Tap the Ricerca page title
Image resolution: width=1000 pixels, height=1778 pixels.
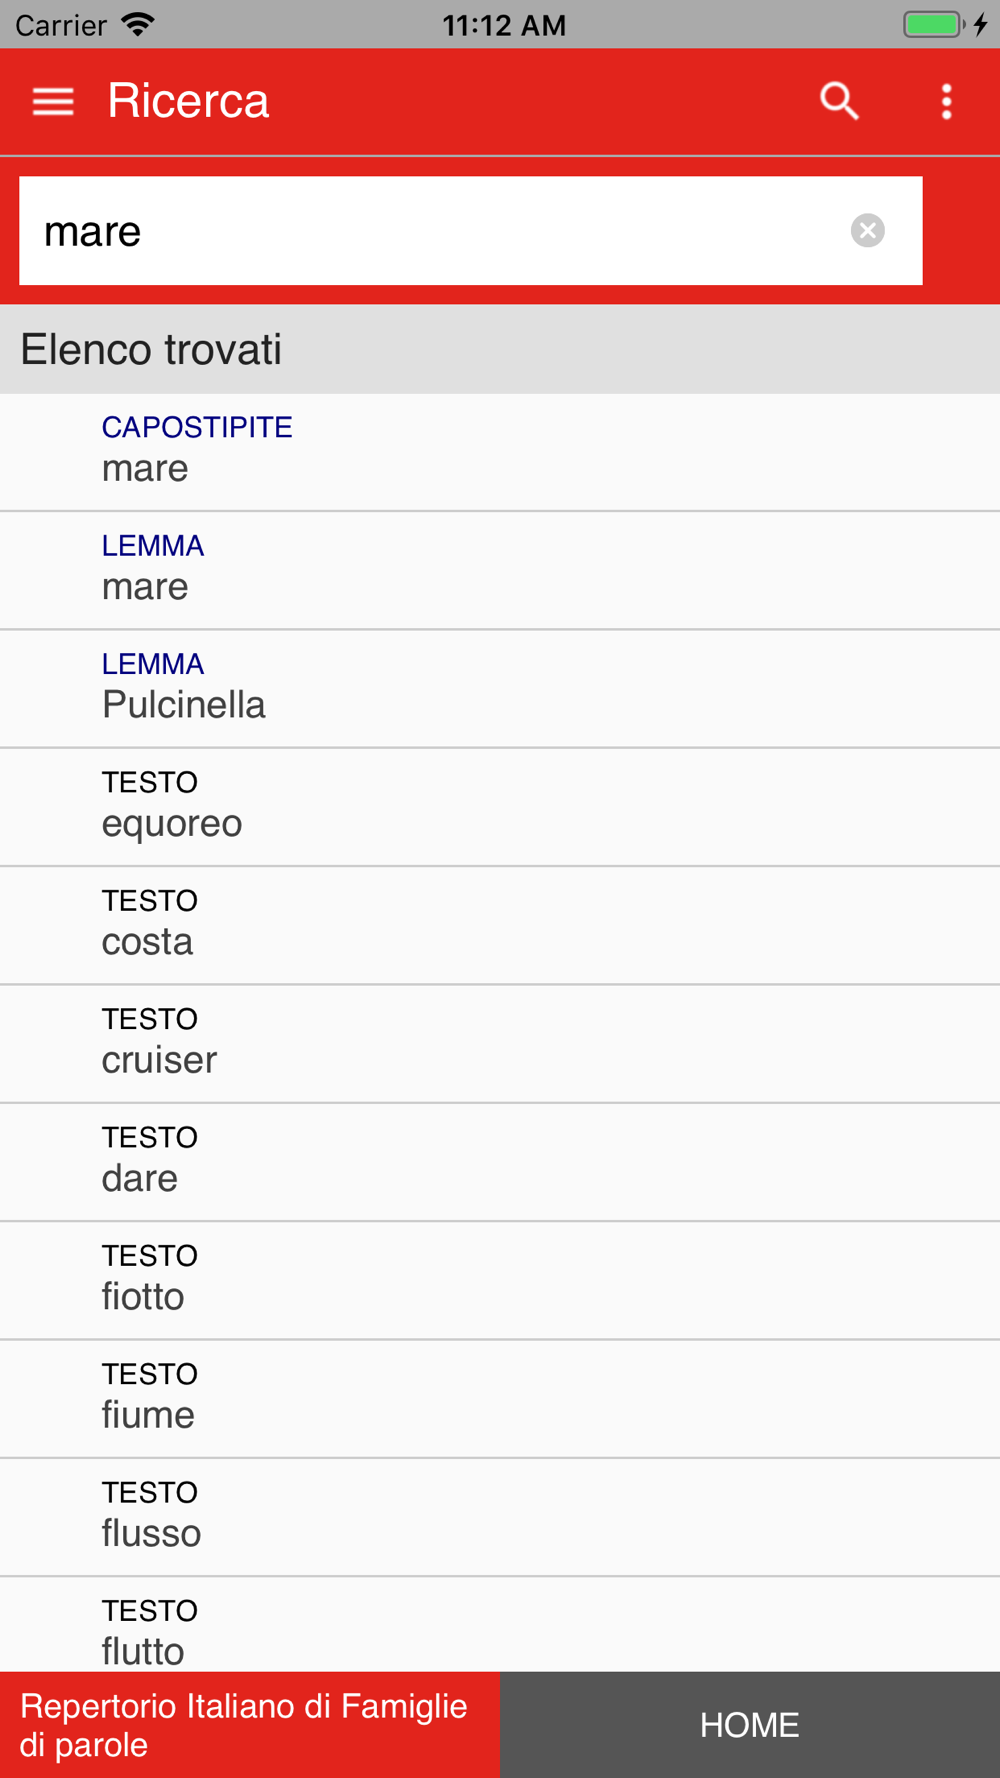[x=188, y=101]
